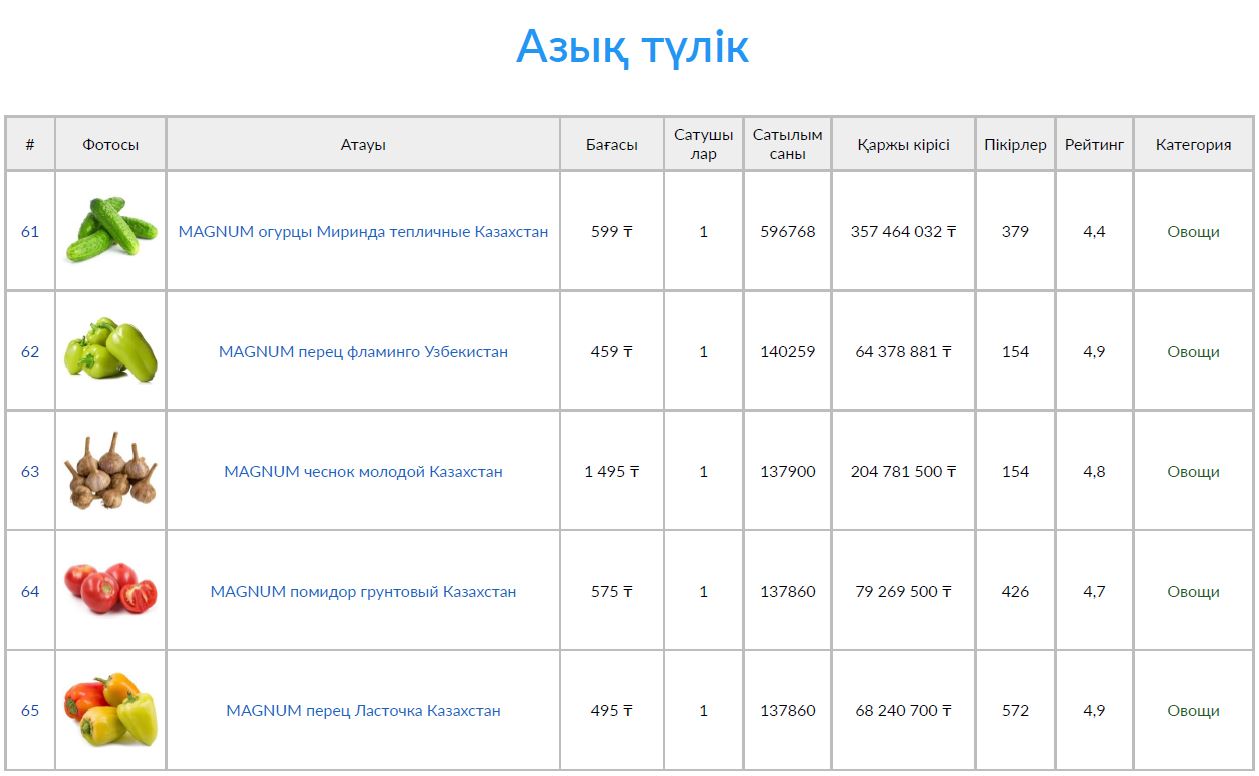Sort by the Атауы column header

[x=363, y=144]
